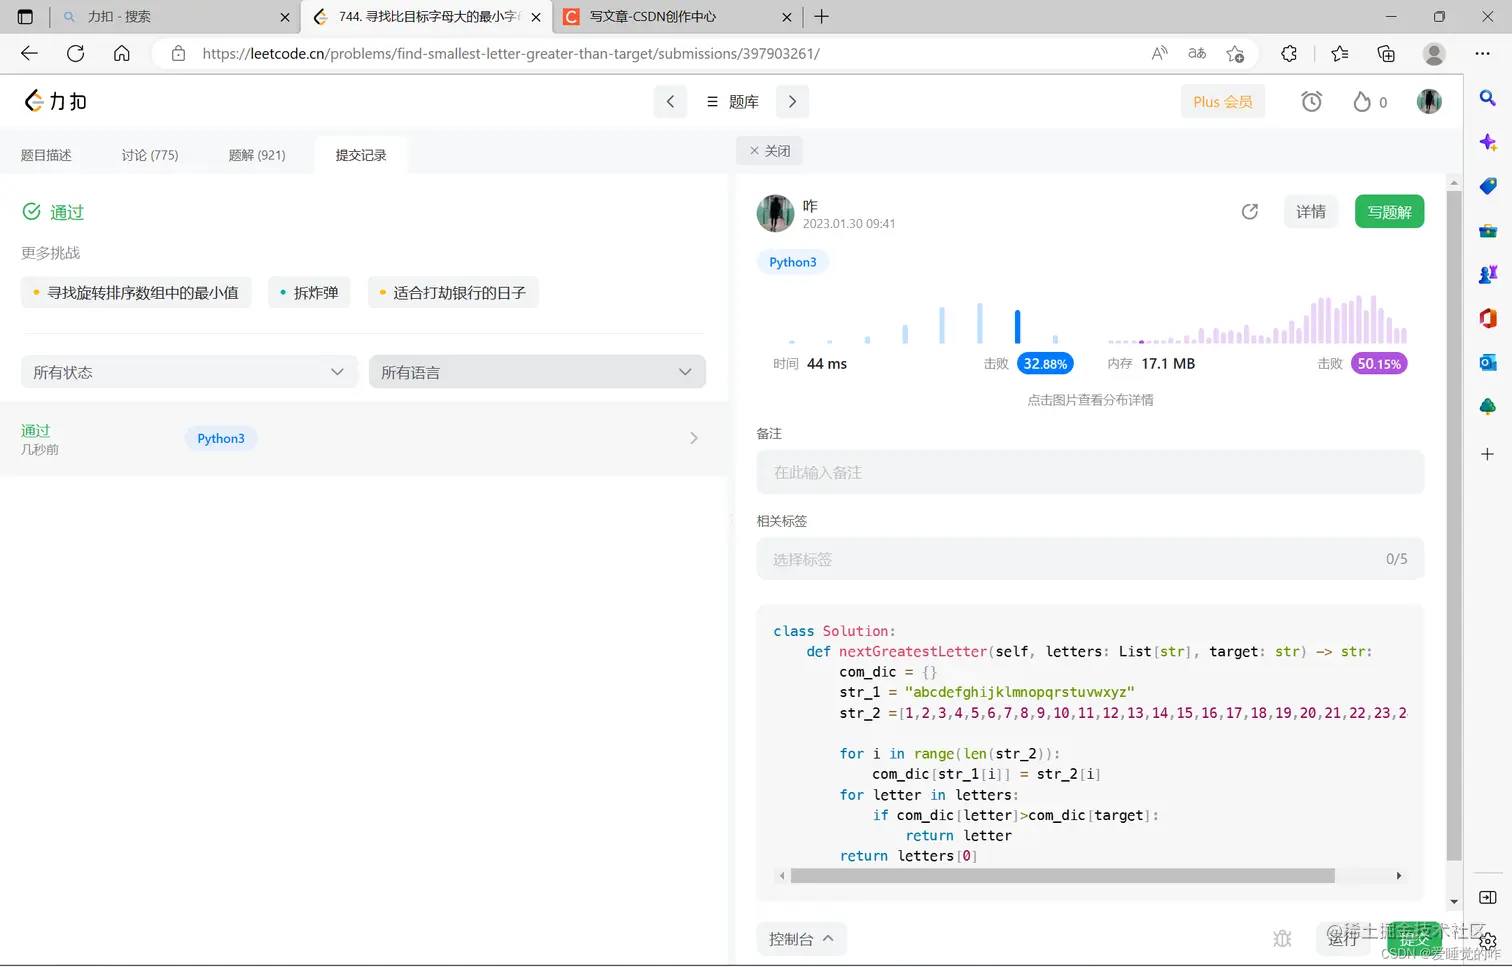Open browser settings and more menu
Viewport: 1512px width, 967px height.
click(x=1483, y=54)
